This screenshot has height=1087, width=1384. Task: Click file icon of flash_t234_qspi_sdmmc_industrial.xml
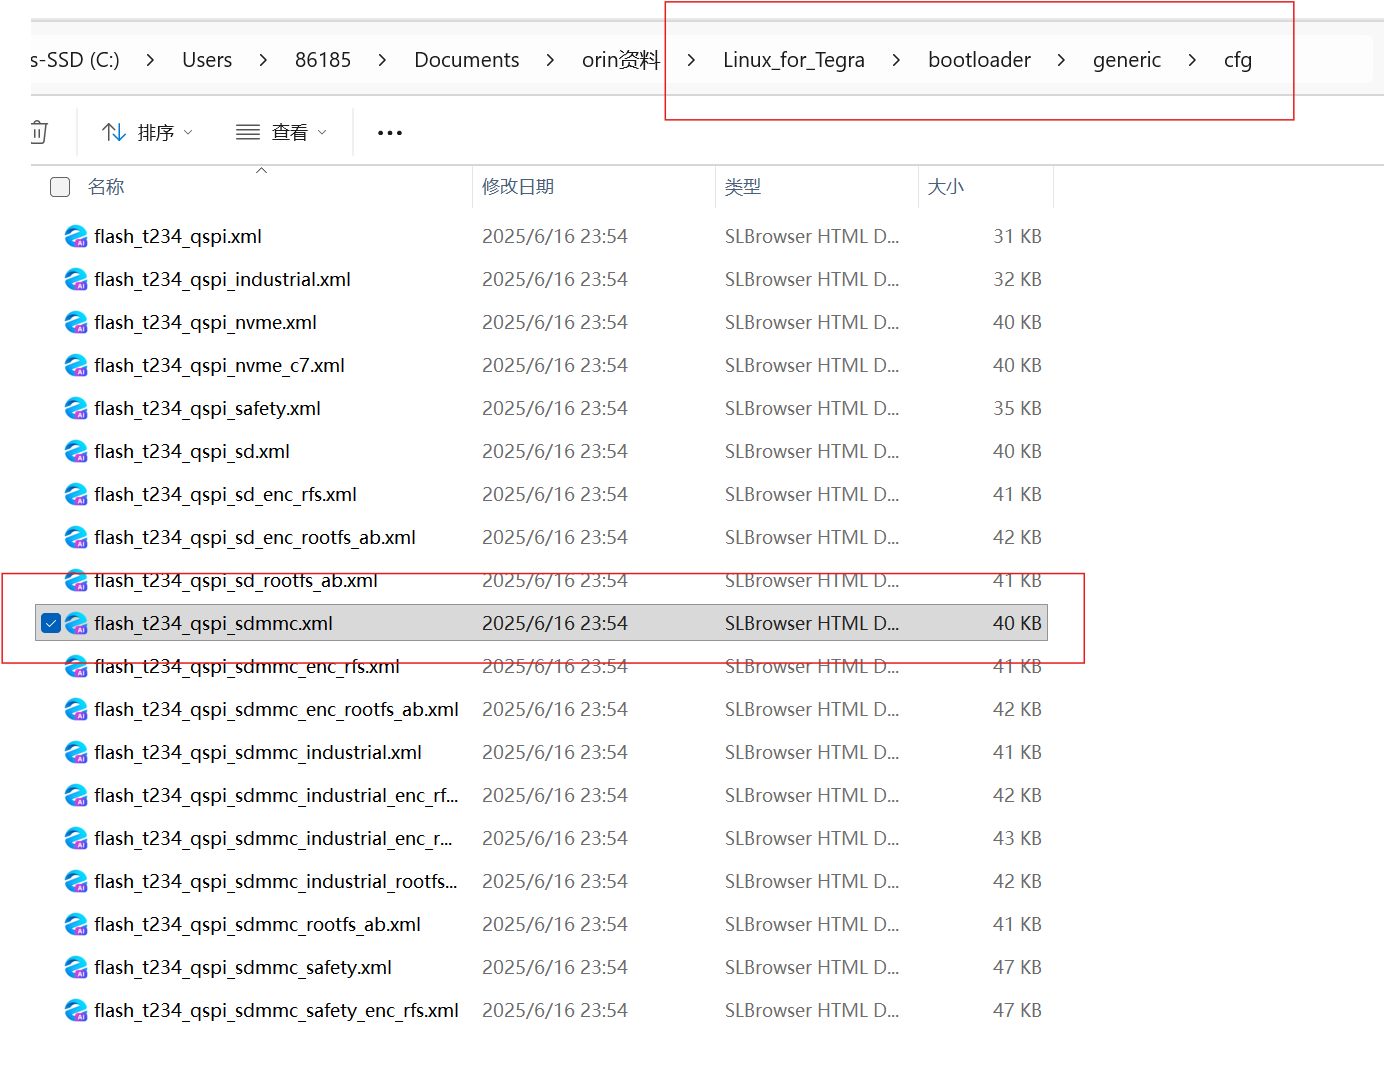click(76, 753)
